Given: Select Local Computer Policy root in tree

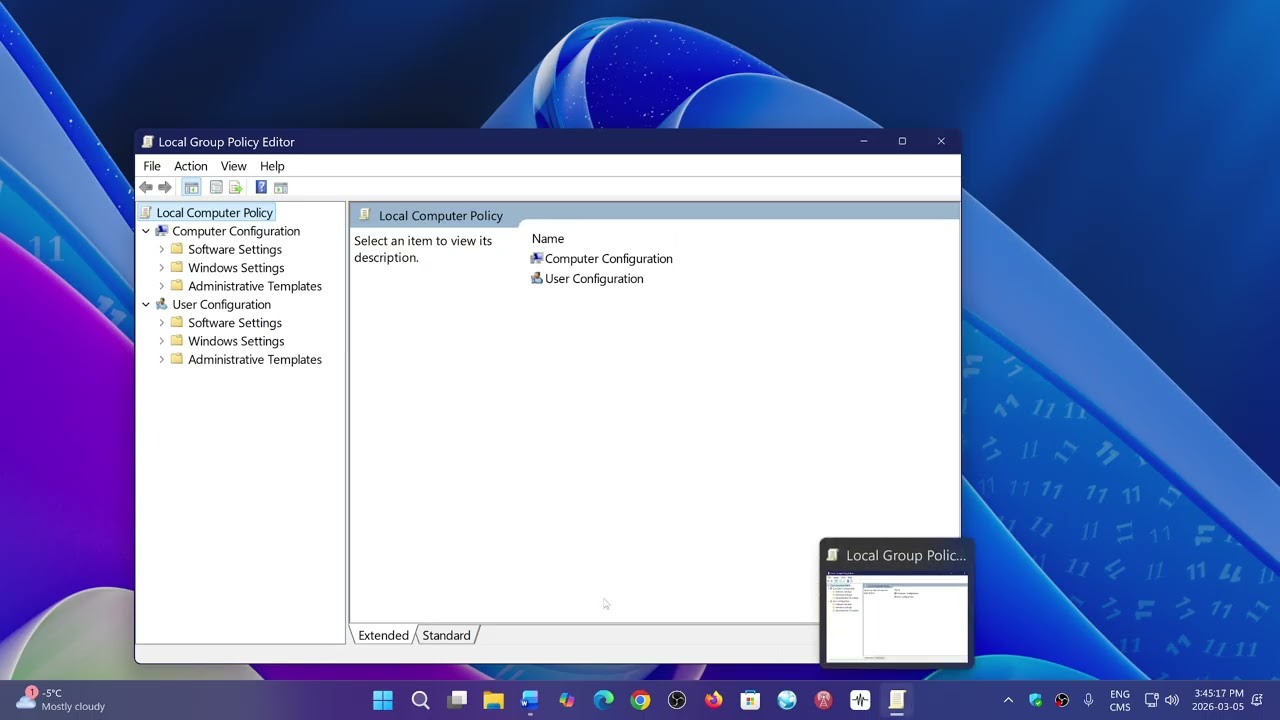Looking at the screenshot, I should pos(214,212).
